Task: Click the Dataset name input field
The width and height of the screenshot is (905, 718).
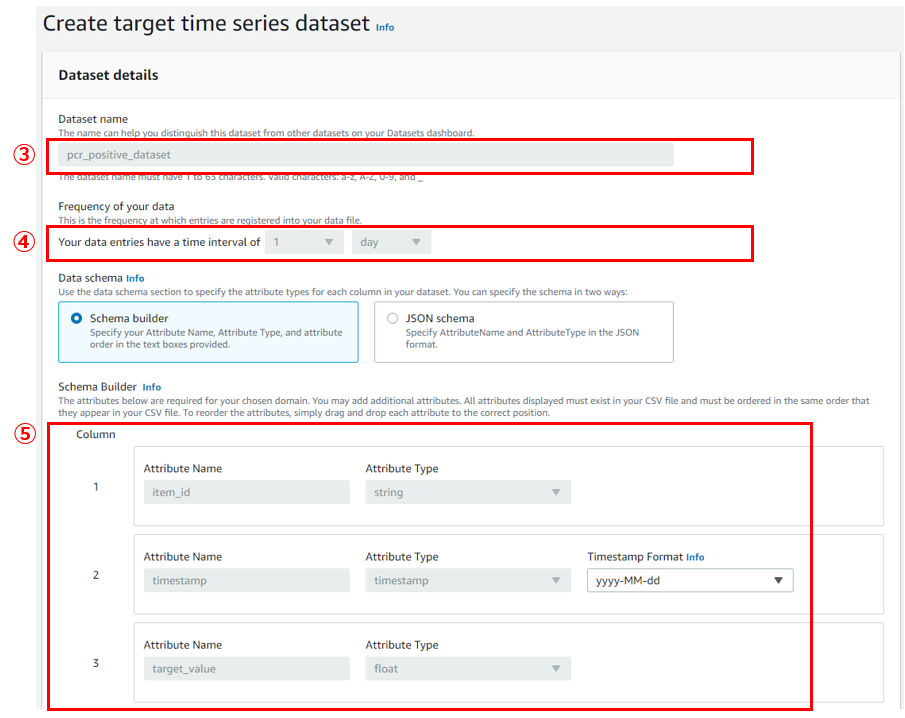Action: [x=365, y=155]
